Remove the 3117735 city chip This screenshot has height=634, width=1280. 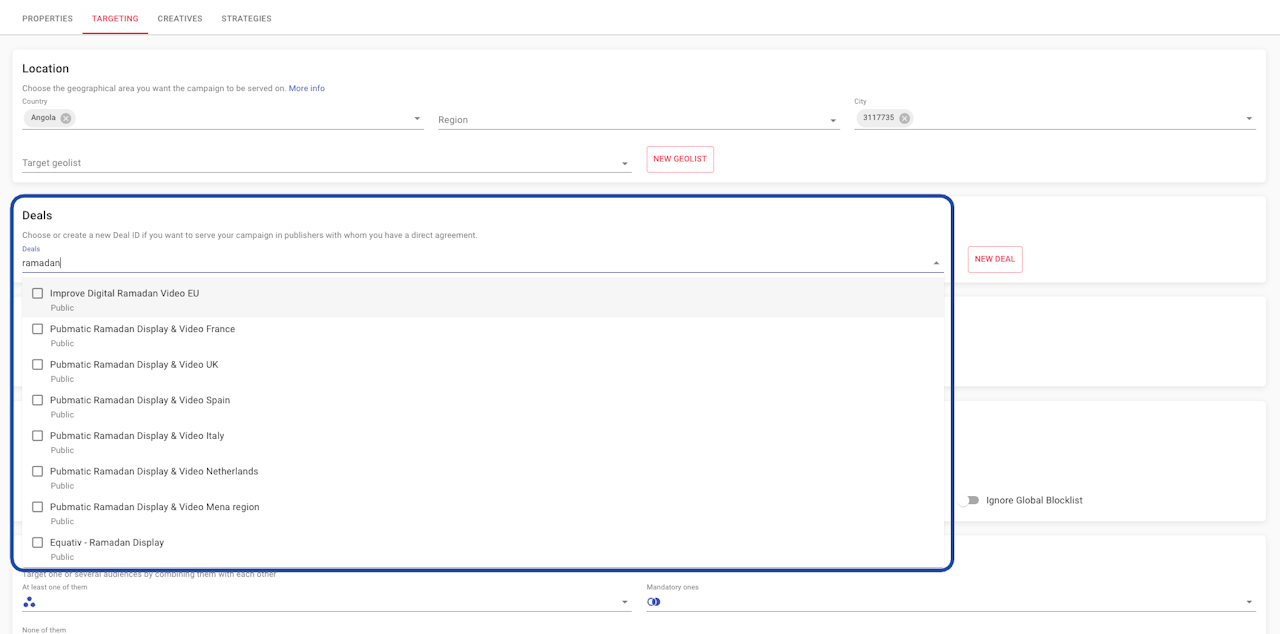point(904,118)
